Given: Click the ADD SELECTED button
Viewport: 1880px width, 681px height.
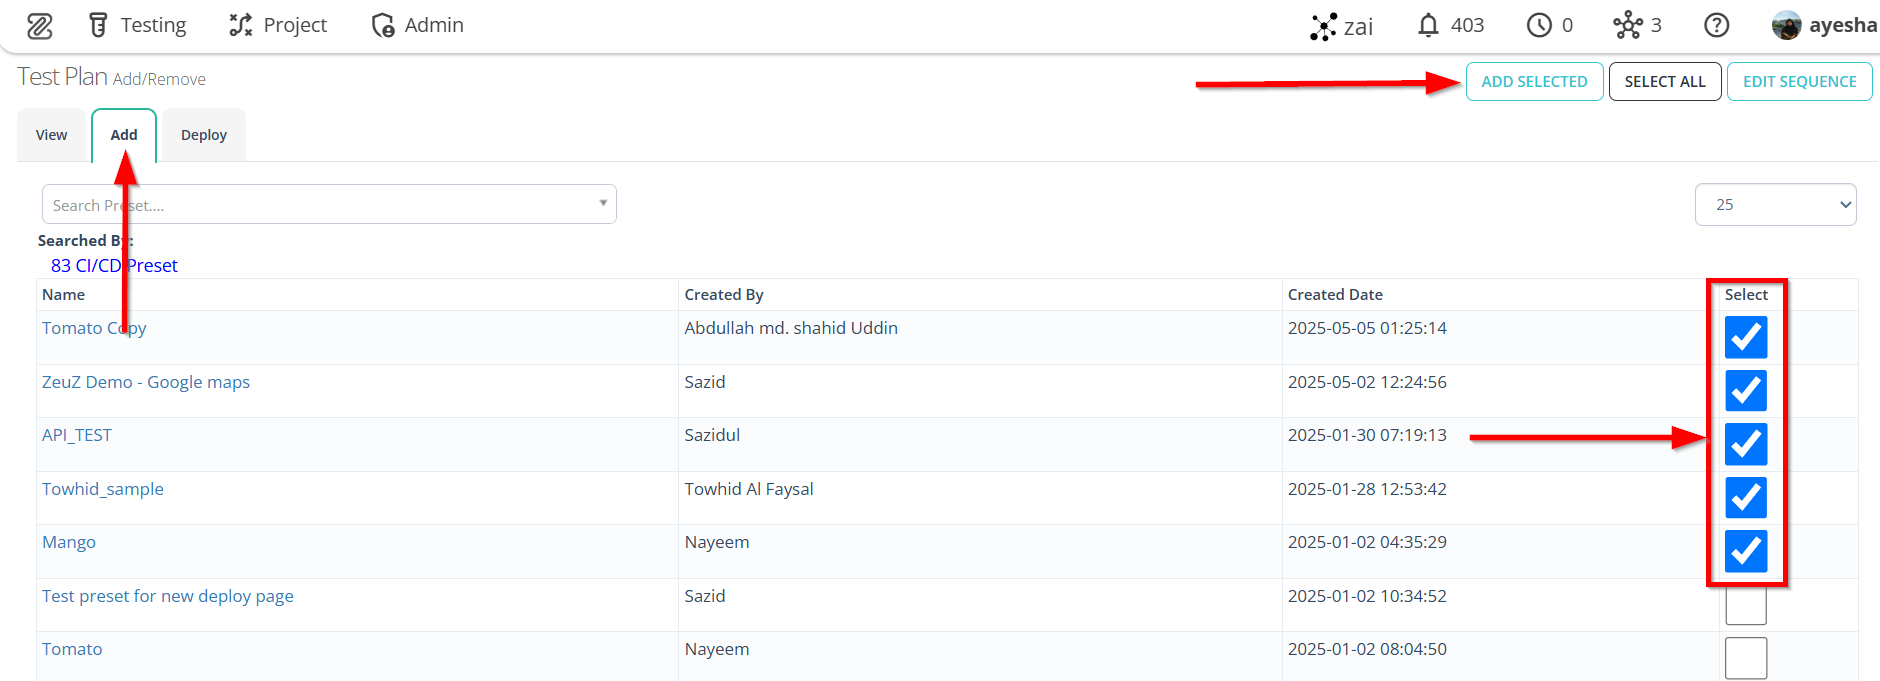Looking at the screenshot, I should coord(1535,82).
